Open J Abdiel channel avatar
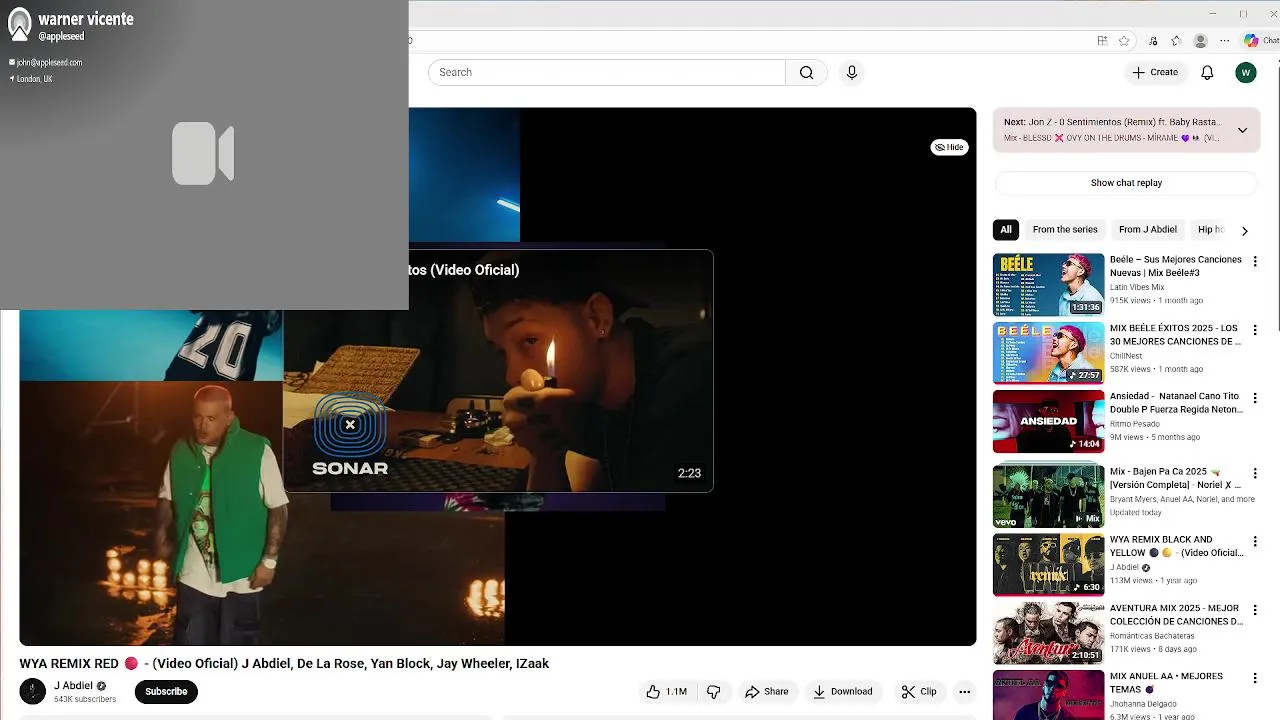The width and height of the screenshot is (1280, 720). (x=33, y=691)
